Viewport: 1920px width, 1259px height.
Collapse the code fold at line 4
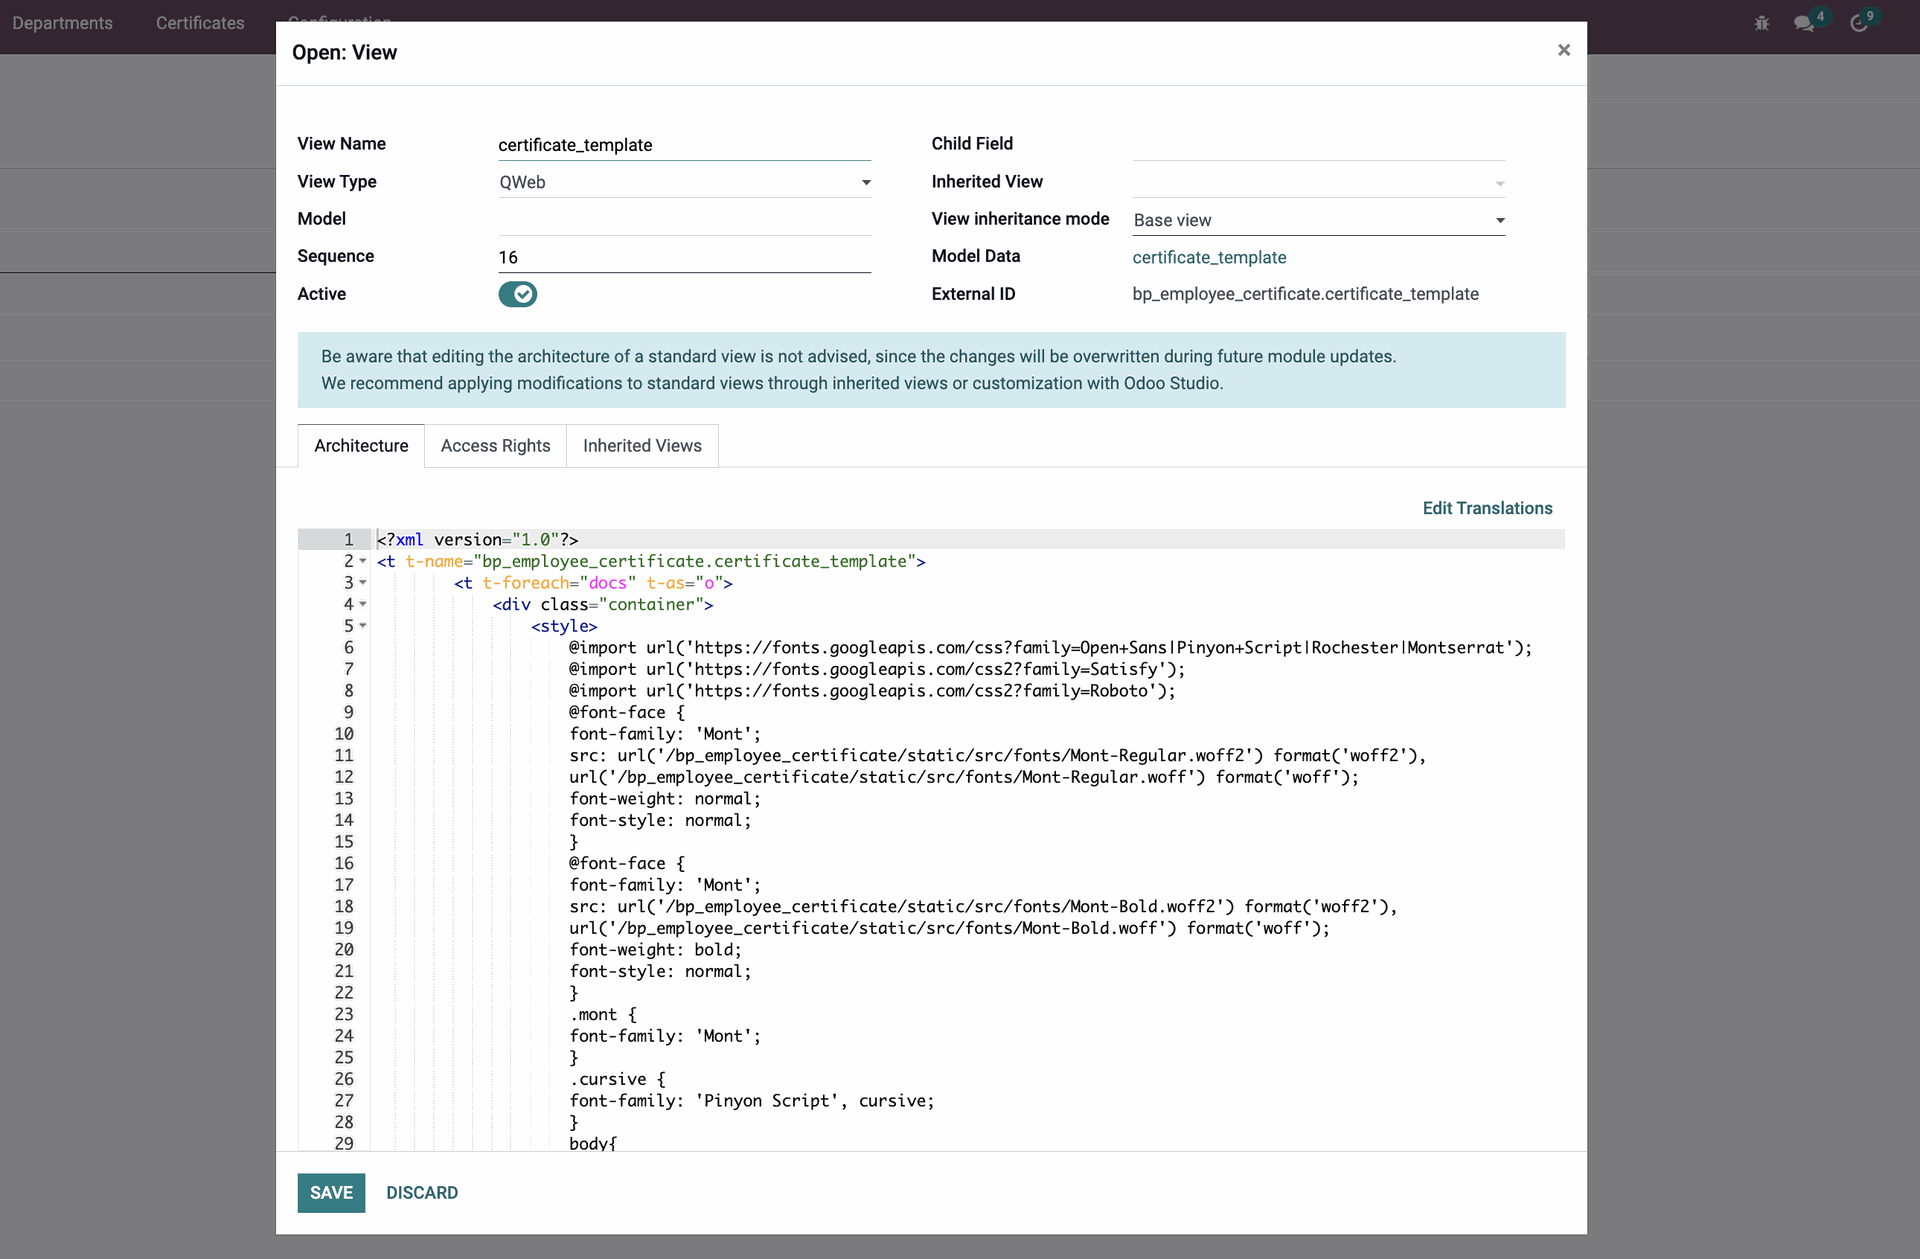click(363, 604)
